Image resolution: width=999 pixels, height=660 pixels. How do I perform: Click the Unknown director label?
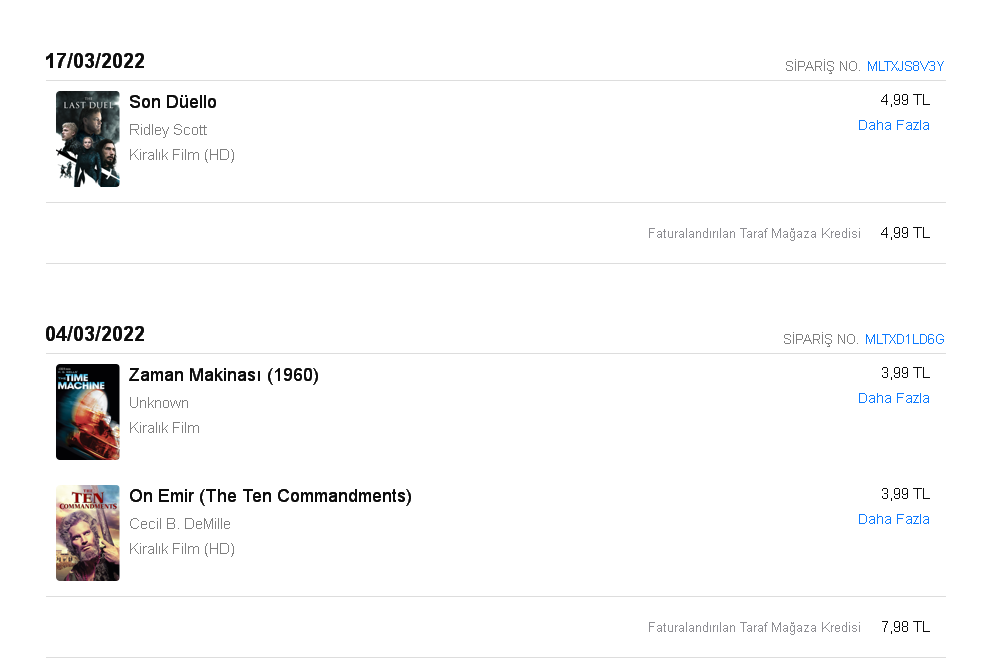point(159,403)
